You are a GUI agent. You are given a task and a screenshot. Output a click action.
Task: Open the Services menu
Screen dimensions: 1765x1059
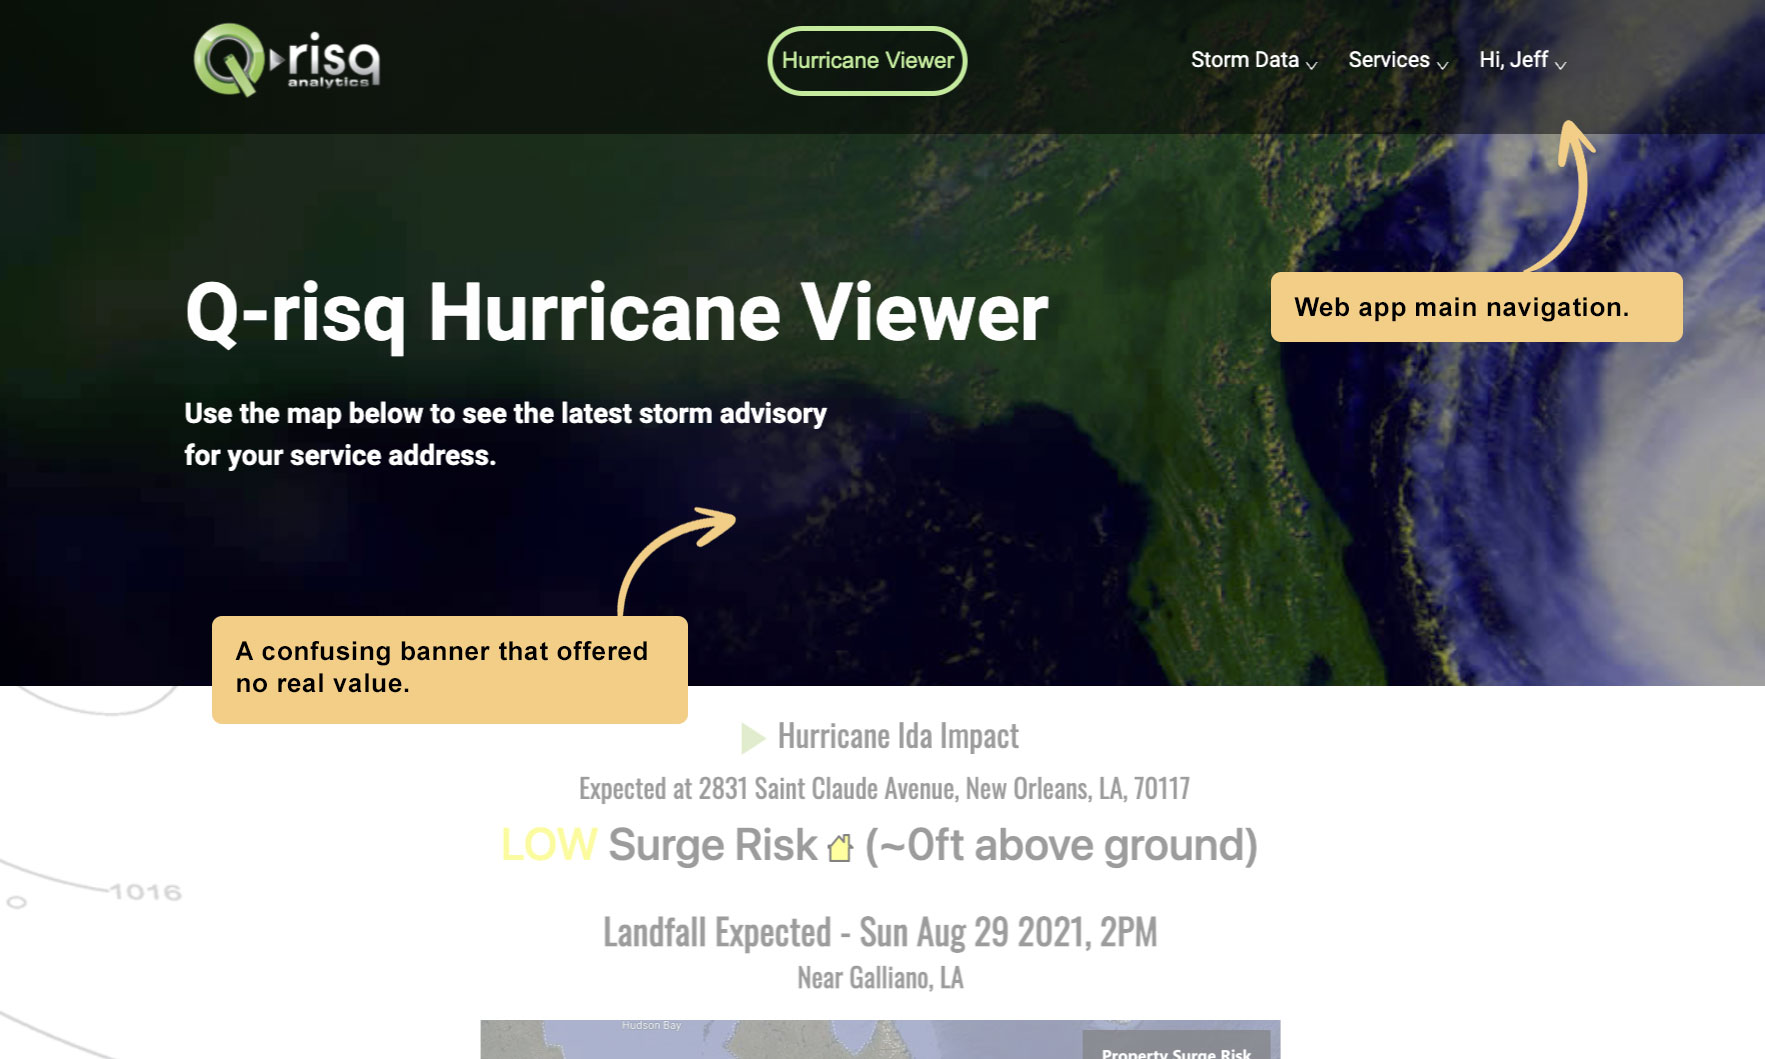(1388, 60)
